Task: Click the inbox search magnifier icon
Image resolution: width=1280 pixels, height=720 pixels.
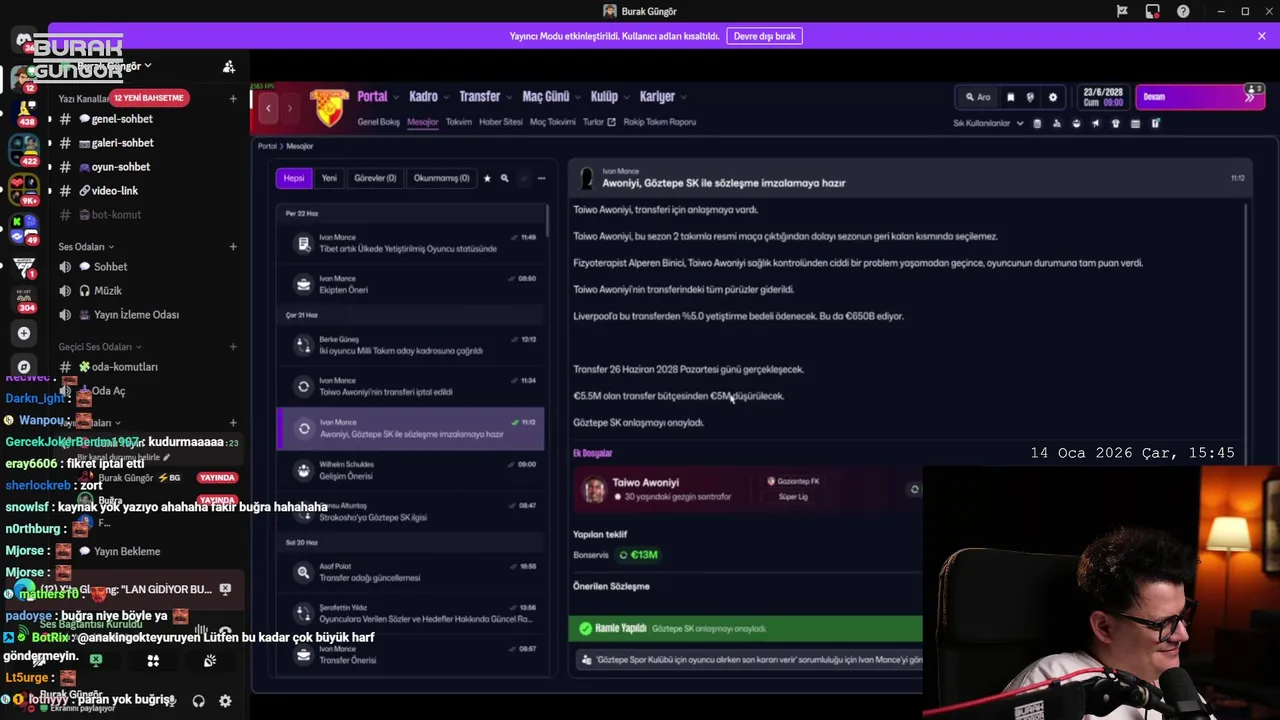Action: [504, 178]
